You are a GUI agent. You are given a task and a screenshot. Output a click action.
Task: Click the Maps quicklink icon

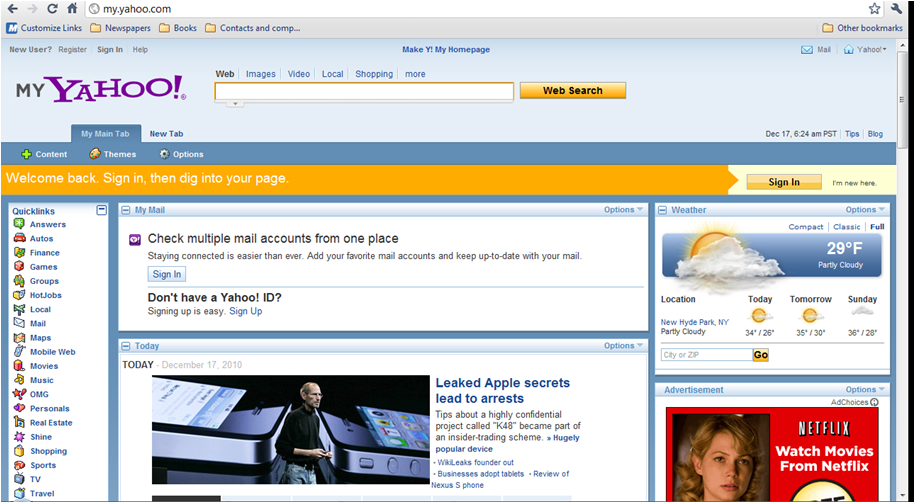pos(19,338)
